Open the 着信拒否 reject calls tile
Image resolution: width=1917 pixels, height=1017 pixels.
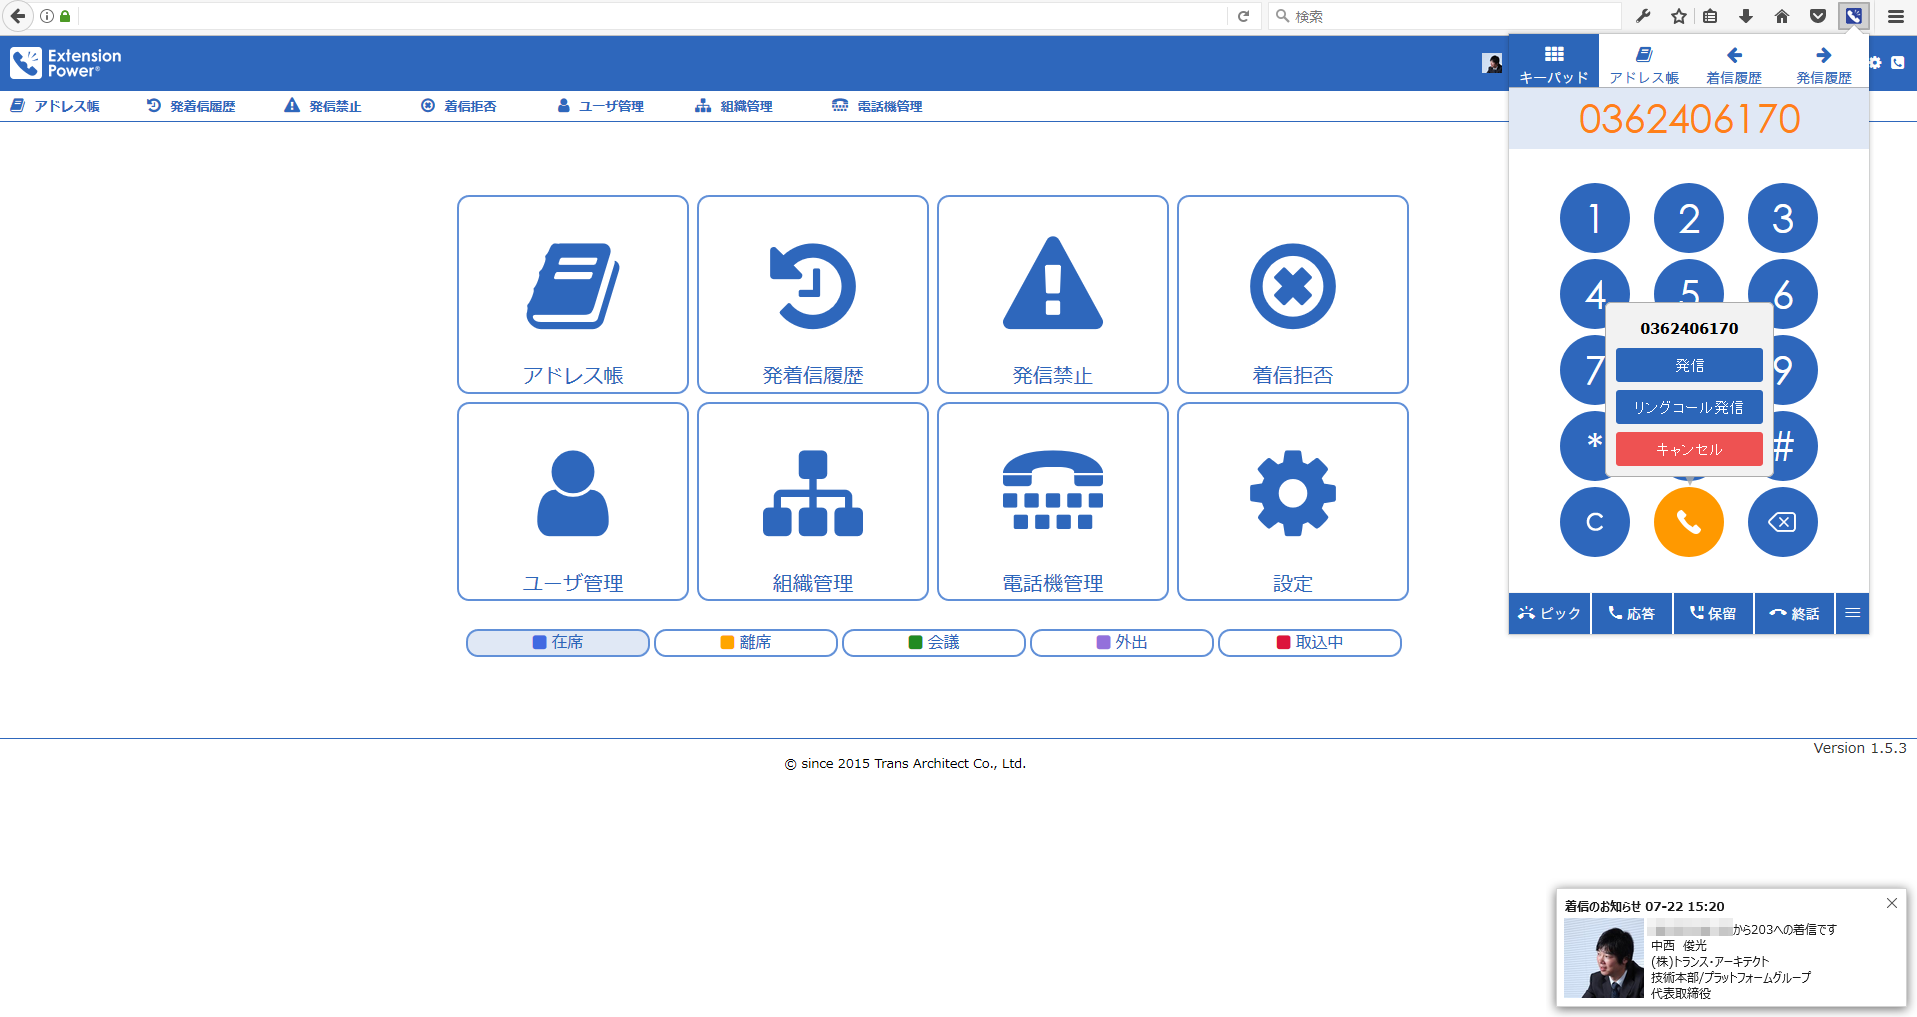point(1292,294)
